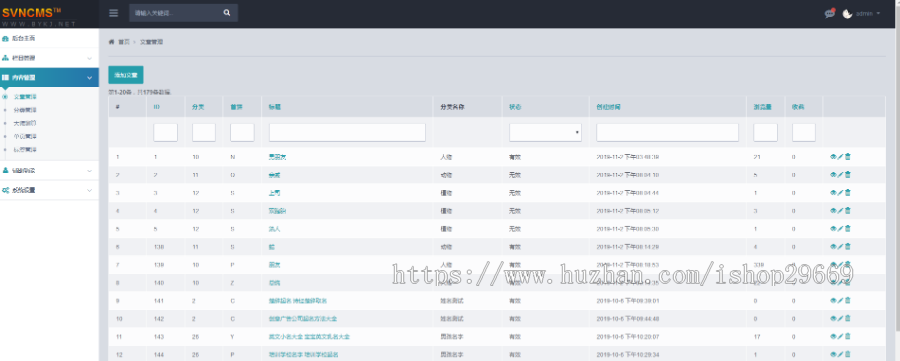Sort by the 浏览量 views column header
This screenshot has width=900, height=361.
click(762, 107)
